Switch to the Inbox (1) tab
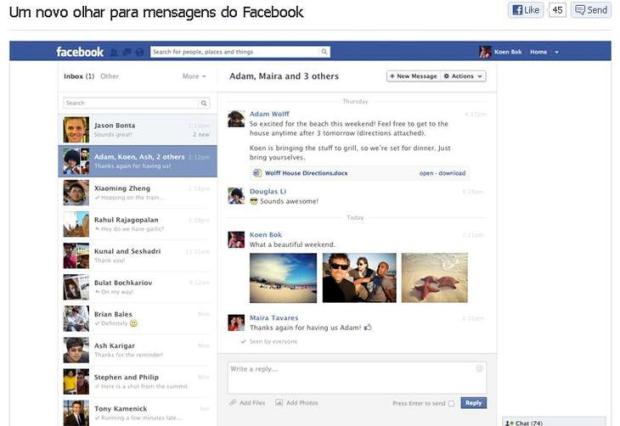Viewport: 620px width, 426px height. [x=79, y=76]
